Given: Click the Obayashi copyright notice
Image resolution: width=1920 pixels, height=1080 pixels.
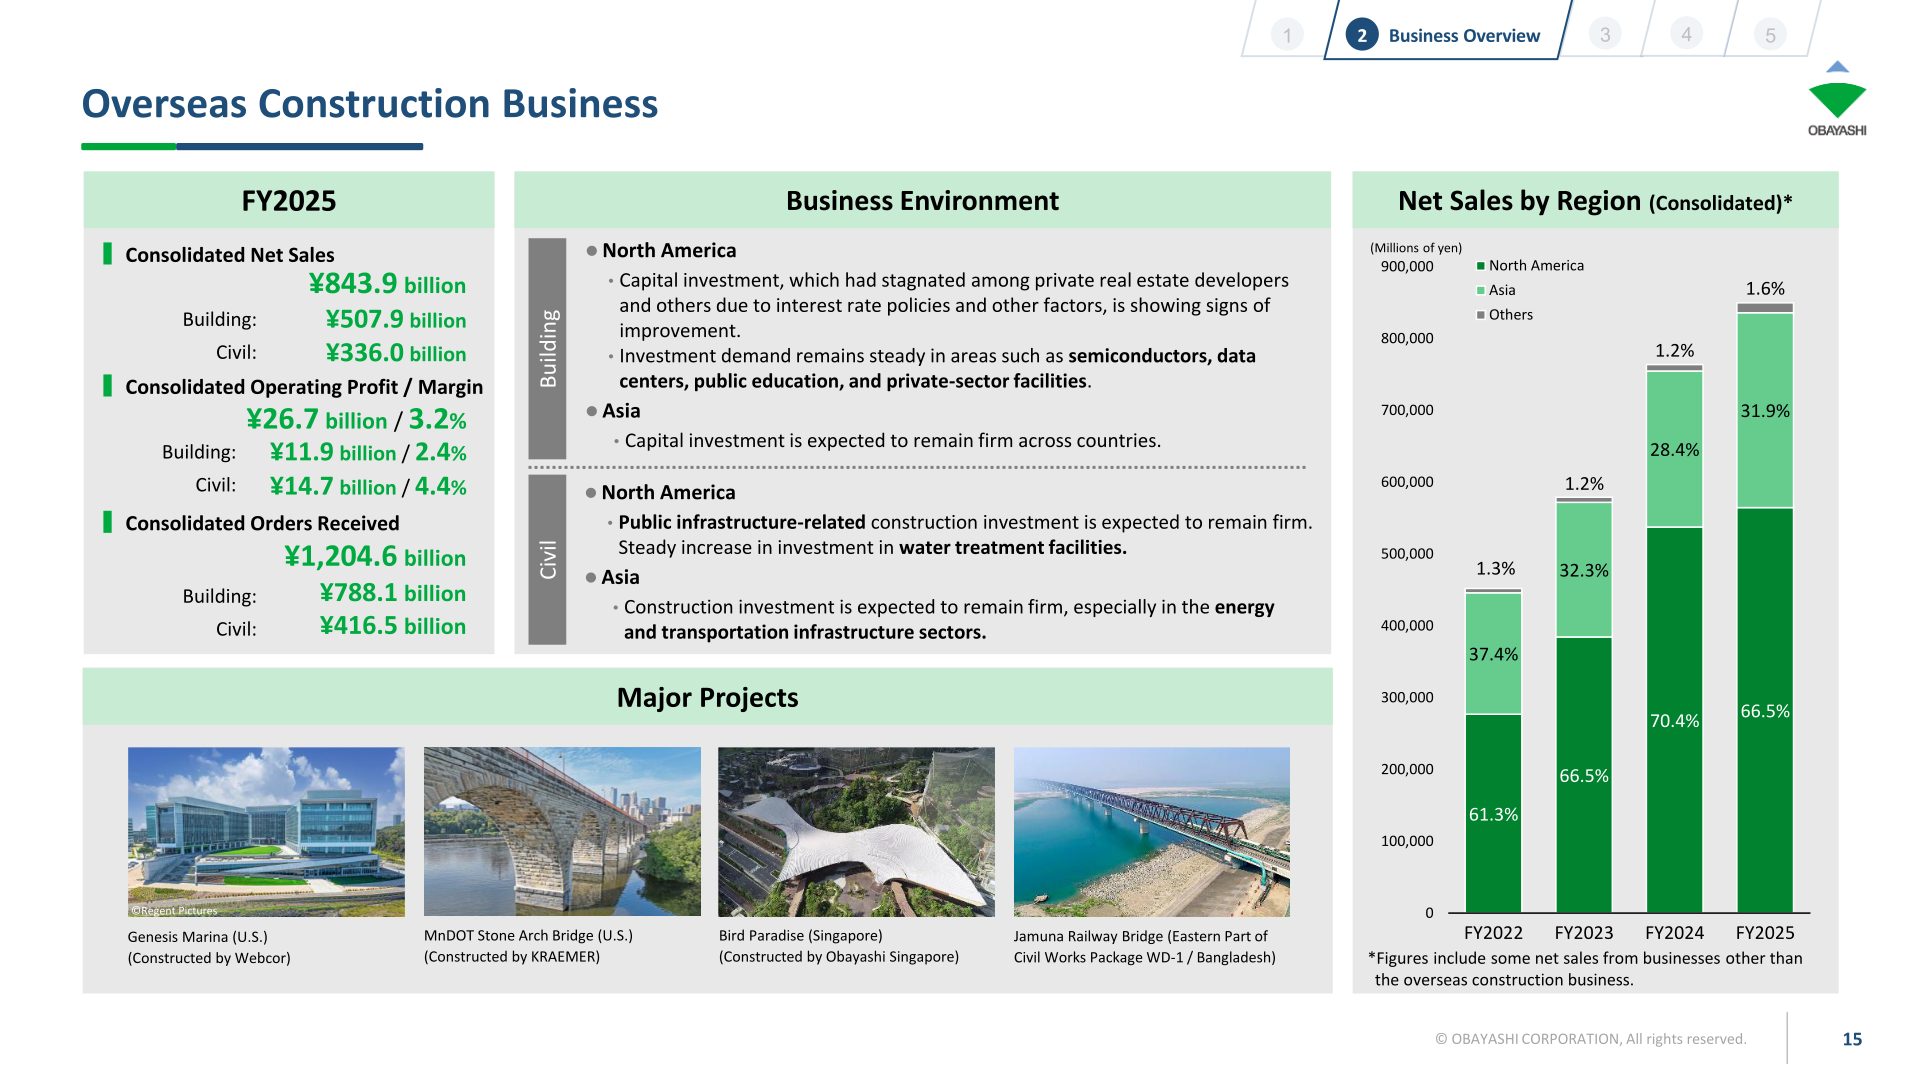Looking at the screenshot, I should (1590, 1039).
